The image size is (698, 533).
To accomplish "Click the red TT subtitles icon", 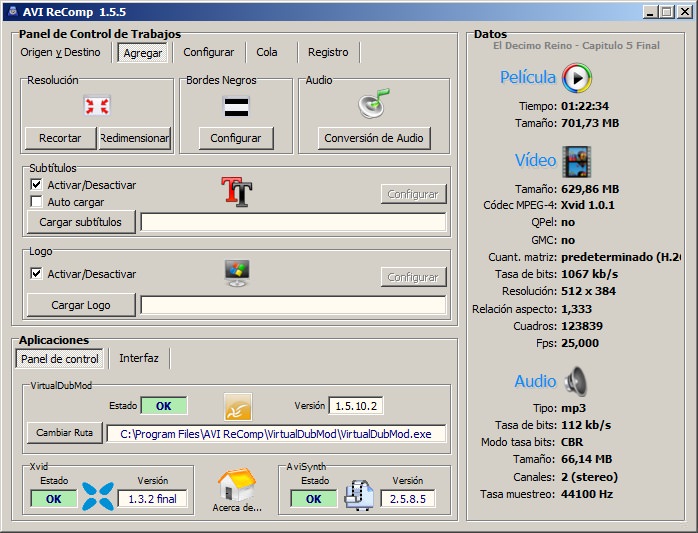I will (x=237, y=191).
